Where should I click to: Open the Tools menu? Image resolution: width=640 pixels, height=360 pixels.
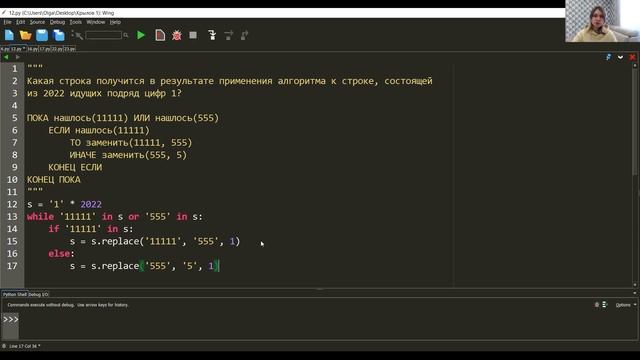coord(76,22)
